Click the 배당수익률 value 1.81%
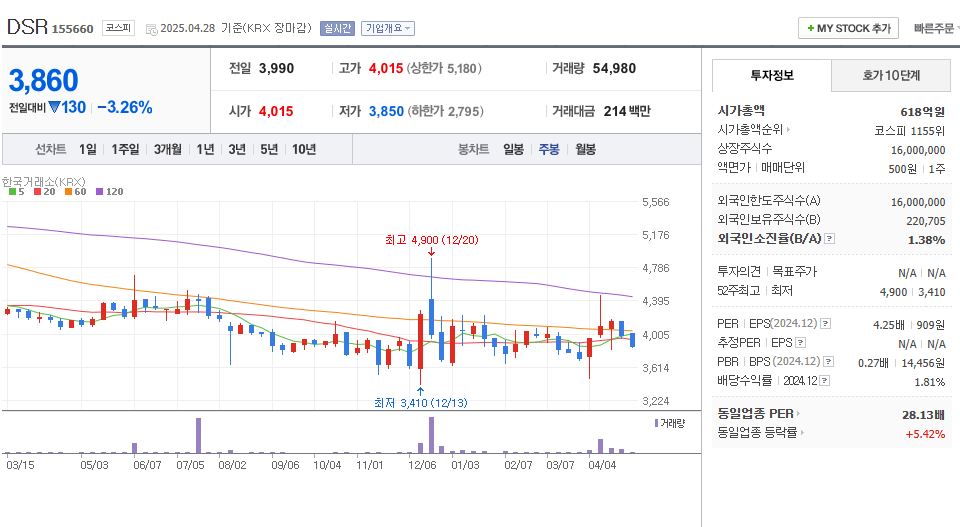960x527 pixels. tap(929, 382)
